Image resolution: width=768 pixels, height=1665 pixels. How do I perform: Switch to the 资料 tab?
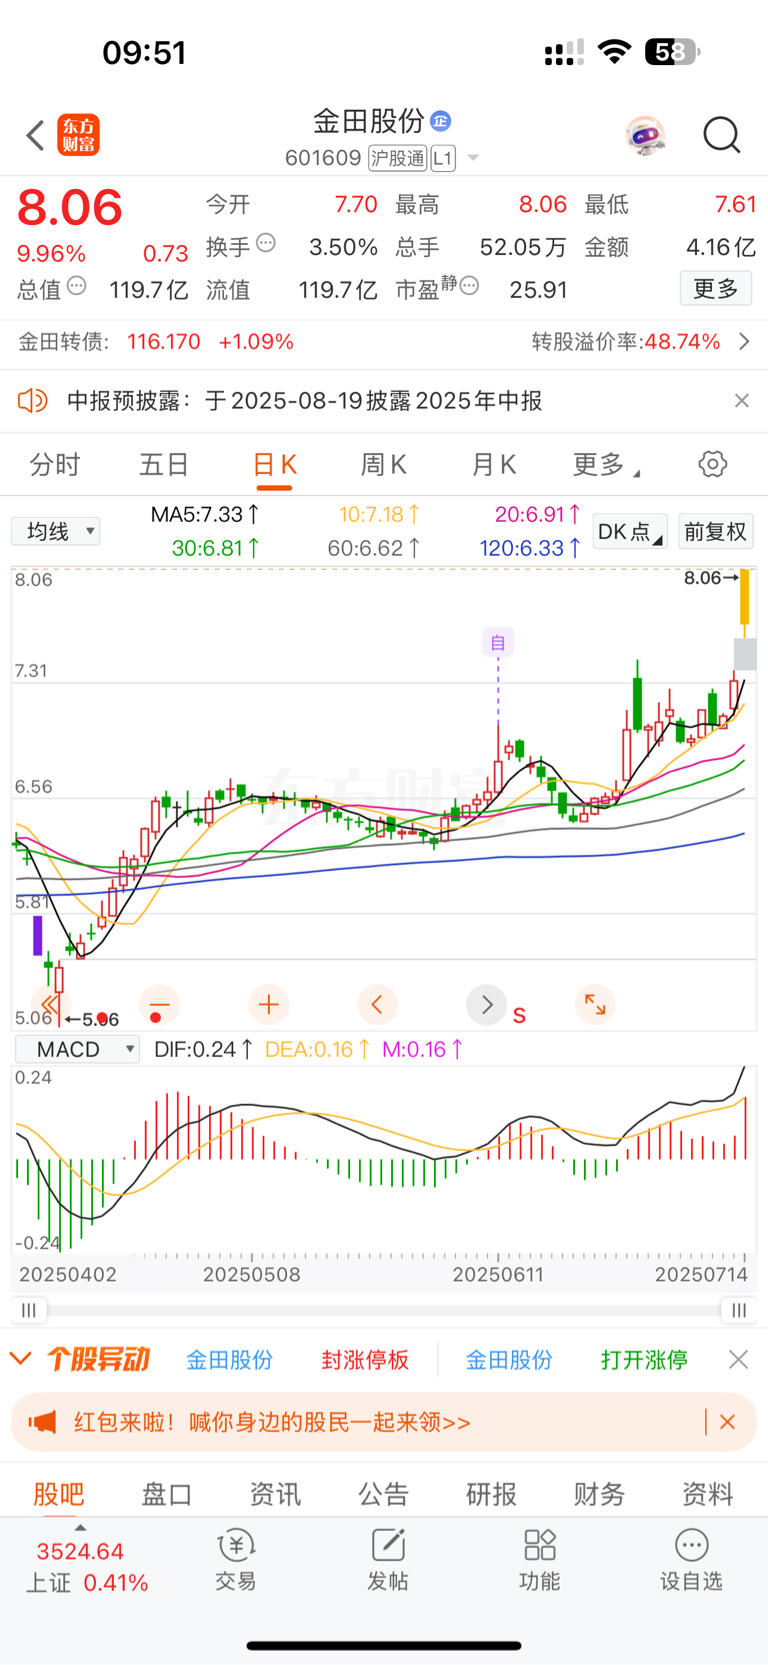point(708,1494)
